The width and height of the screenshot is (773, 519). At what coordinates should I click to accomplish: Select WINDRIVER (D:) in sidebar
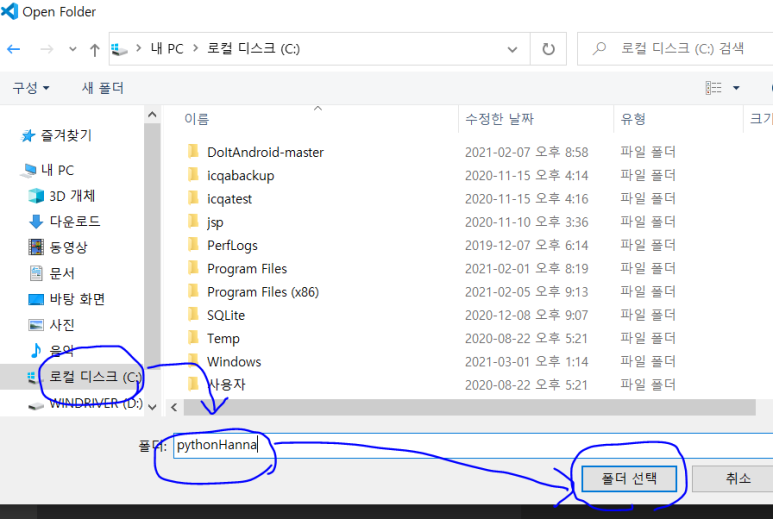[x=96, y=403]
